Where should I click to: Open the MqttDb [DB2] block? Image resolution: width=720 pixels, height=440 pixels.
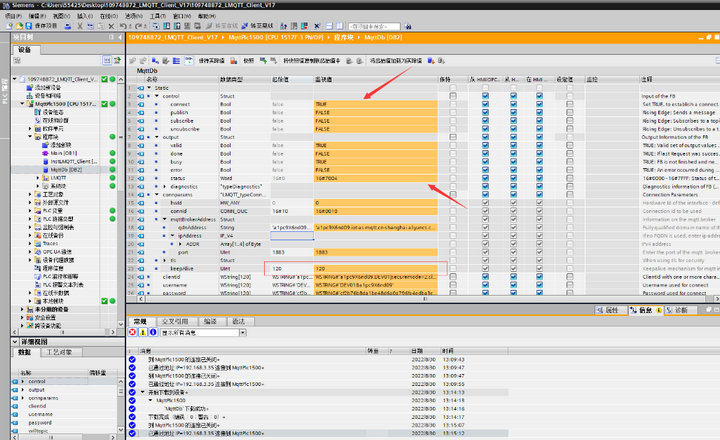58,170
